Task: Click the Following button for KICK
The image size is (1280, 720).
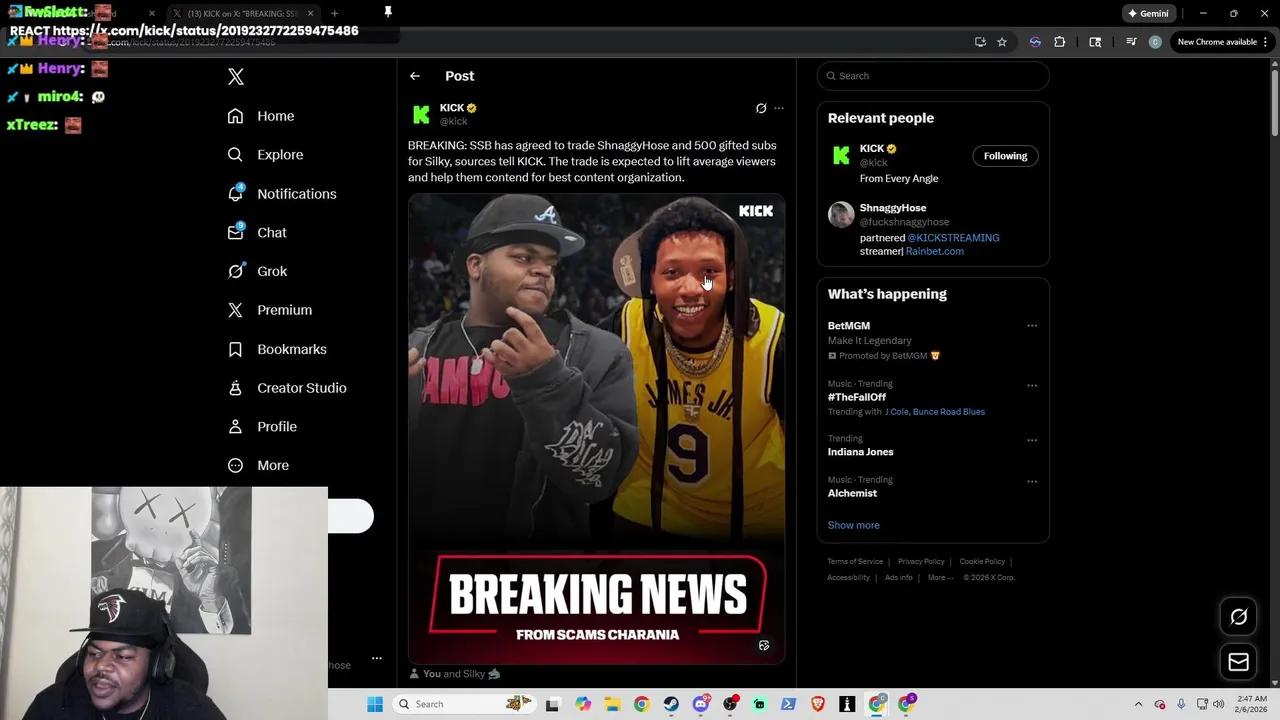Action: (1005, 156)
